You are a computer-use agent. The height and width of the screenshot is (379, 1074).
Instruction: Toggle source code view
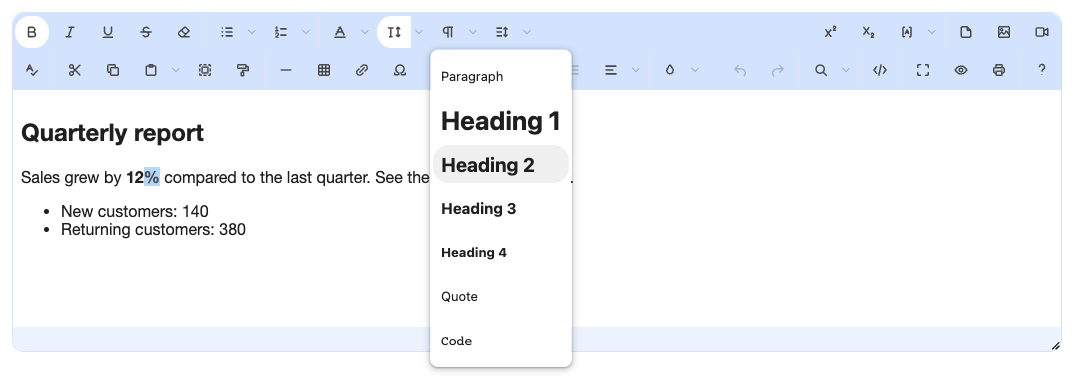point(880,70)
